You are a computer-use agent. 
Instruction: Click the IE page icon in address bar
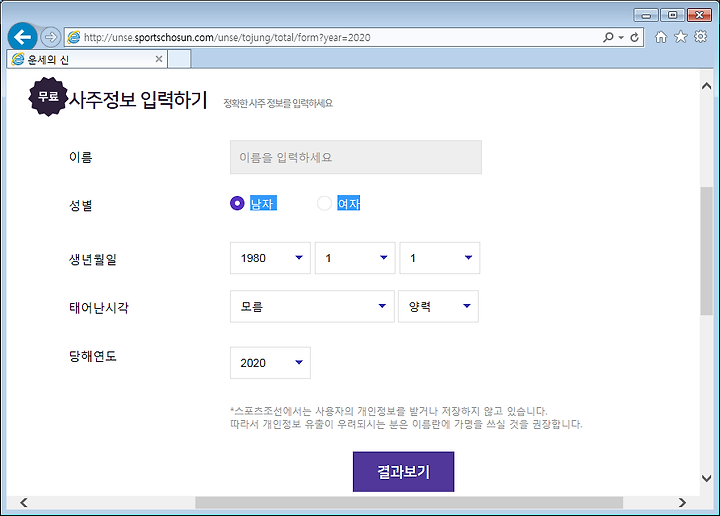click(x=73, y=37)
